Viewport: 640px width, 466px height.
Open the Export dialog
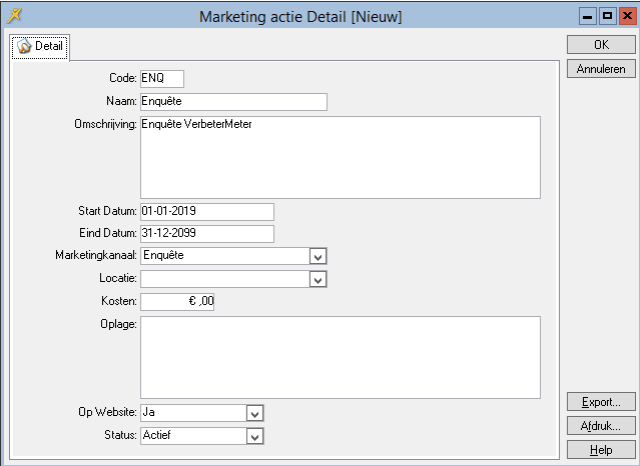tap(601, 402)
